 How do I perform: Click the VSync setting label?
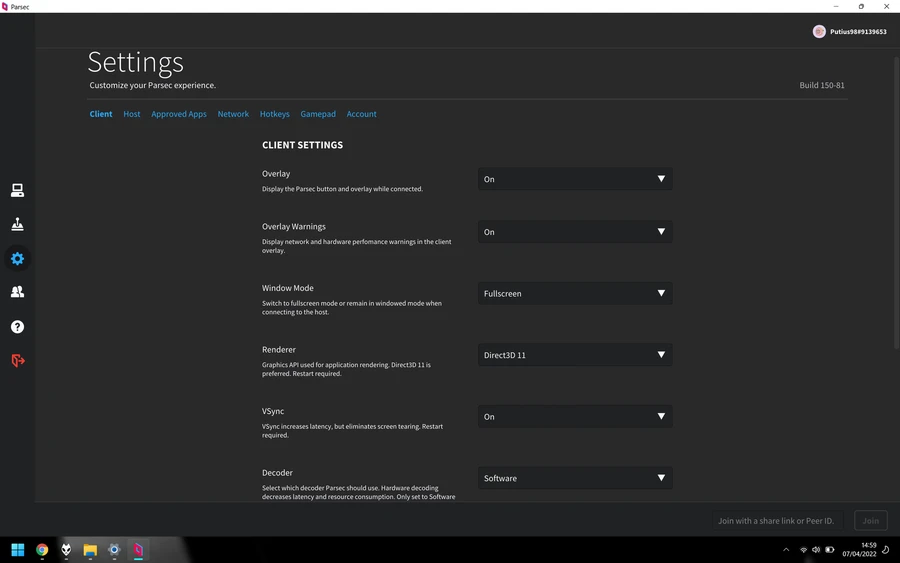[273, 411]
